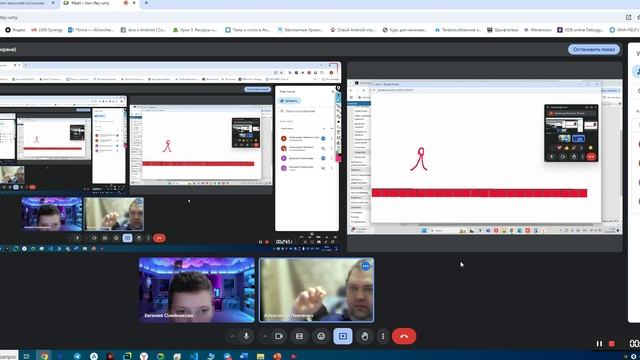Turn on captions in Meet
The width and height of the screenshot is (640, 360).
coord(299,336)
